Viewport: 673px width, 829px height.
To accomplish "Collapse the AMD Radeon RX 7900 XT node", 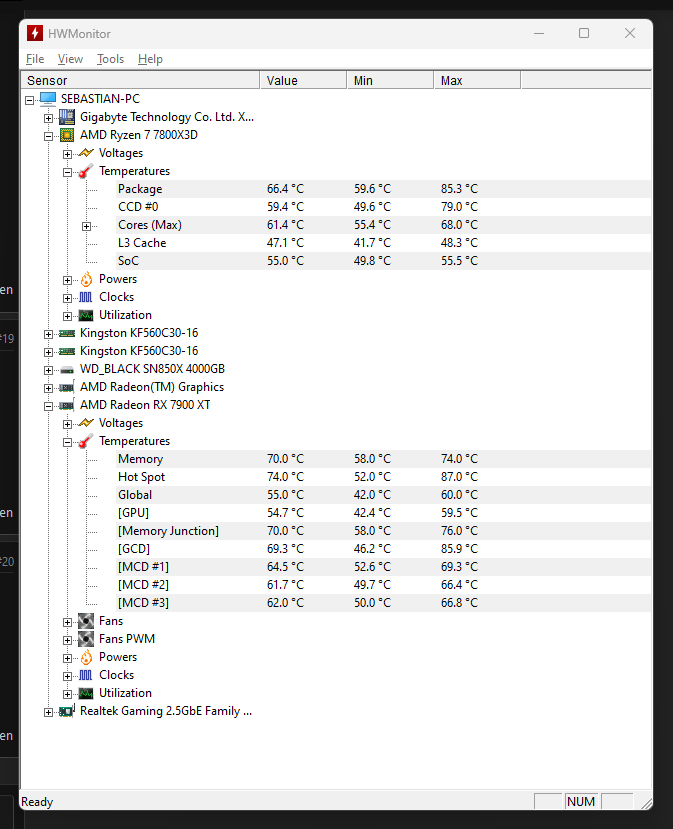I will [x=49, y=406].
